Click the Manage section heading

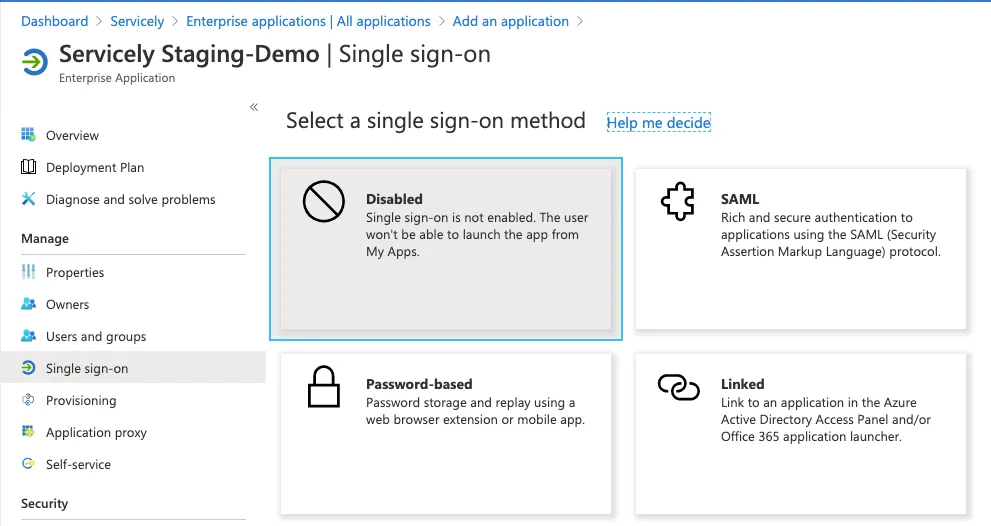pyautogui.click(x=45, y=238)
